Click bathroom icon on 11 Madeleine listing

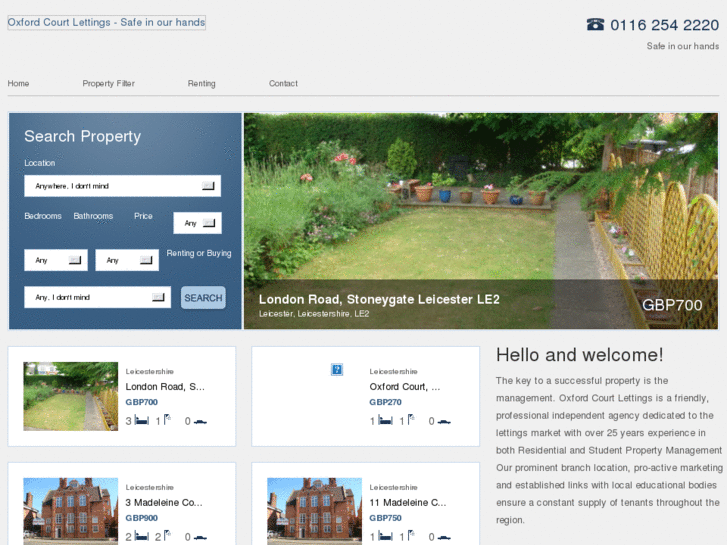coord(411,536)
